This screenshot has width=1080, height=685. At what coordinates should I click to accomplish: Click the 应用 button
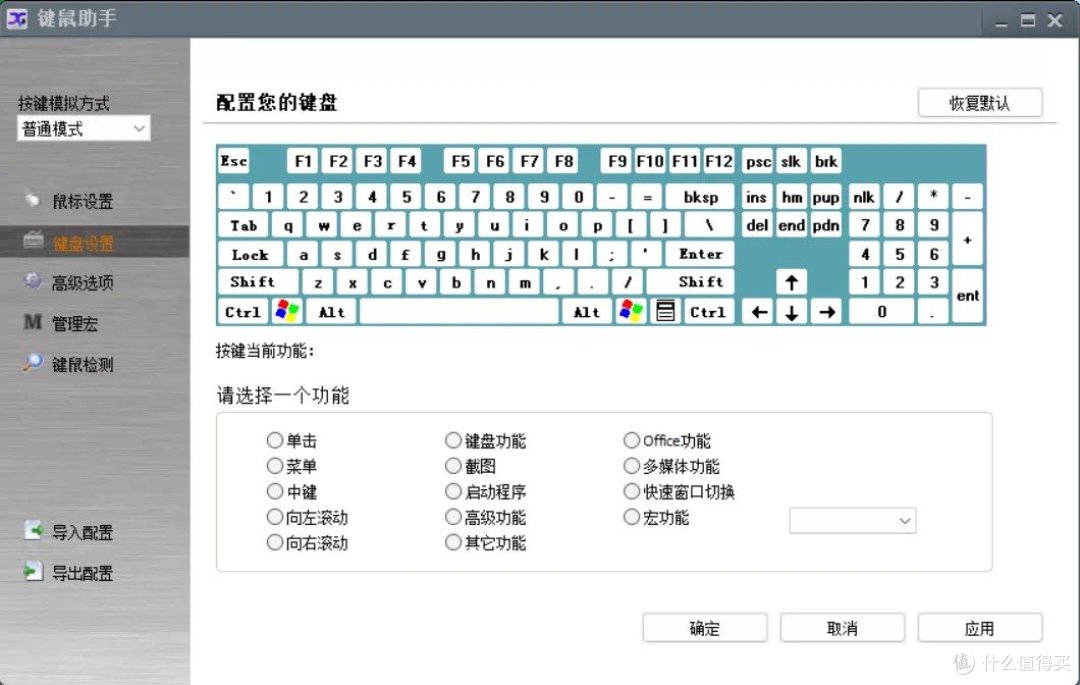pyautogui.click(x=980, y=627)
